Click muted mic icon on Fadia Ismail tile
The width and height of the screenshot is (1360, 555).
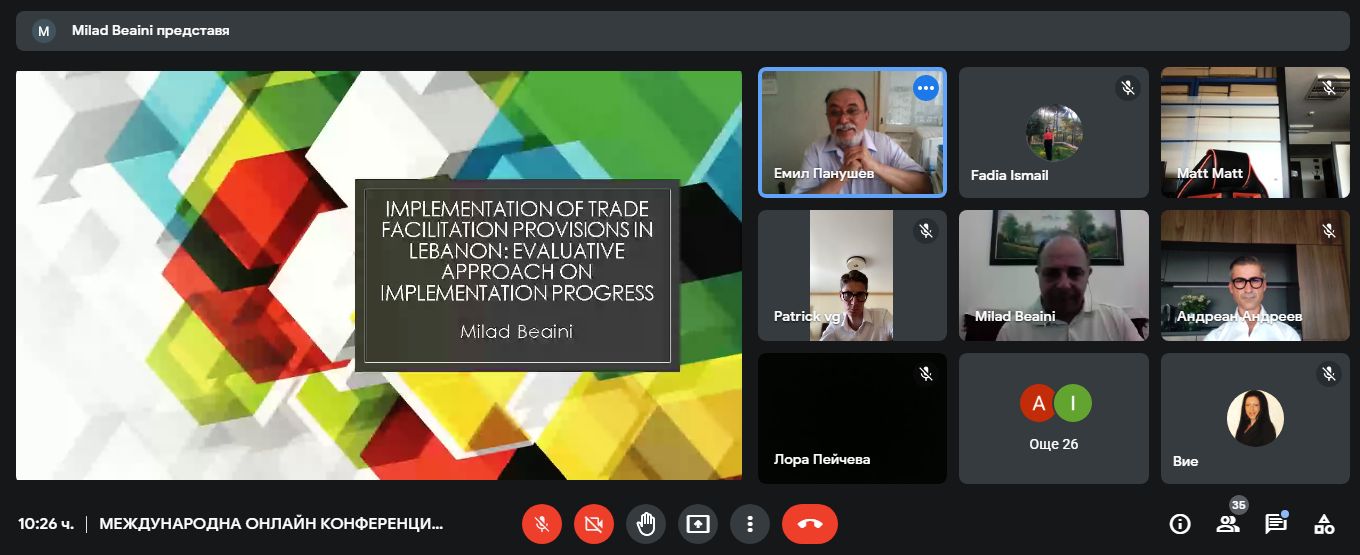tap(1128, 88)
